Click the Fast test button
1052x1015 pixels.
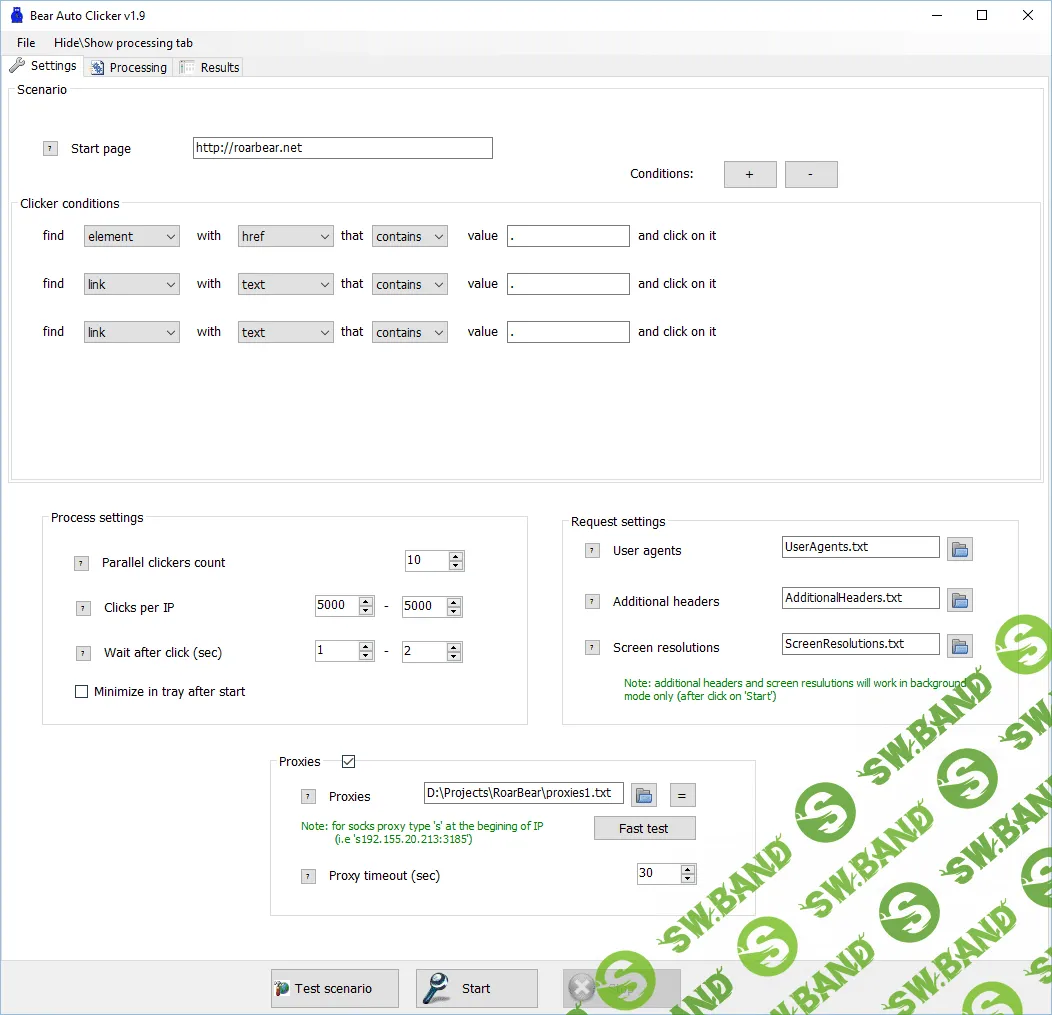click(x=644, y=829)
